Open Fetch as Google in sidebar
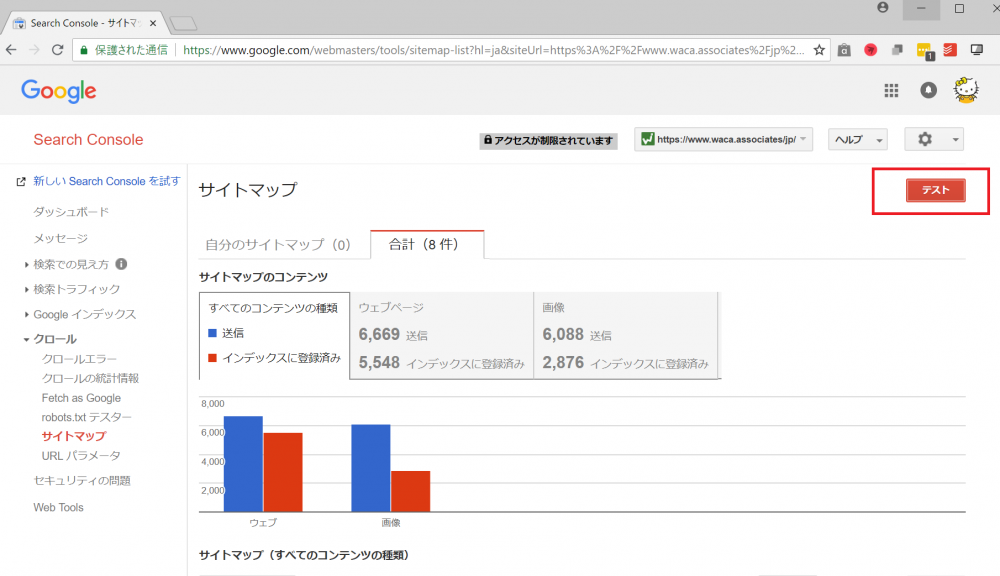This screenshot has width=1000, height=576. [x=81, y=397]
